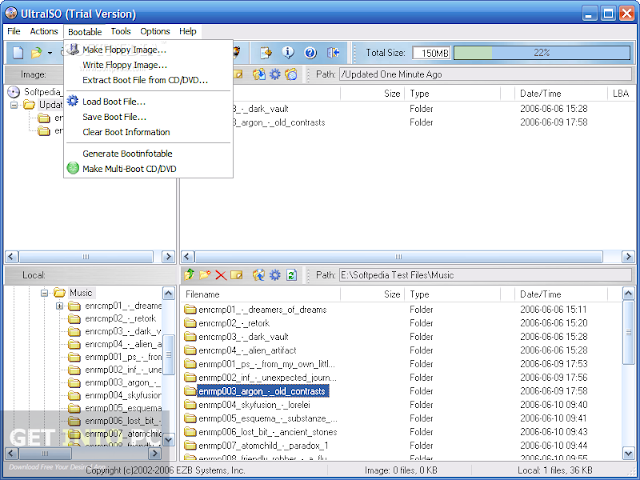Select enrcmp04_-_alien_artifact in the local file list
This screenshot has height=480, width=640.
tap(240, 351)
